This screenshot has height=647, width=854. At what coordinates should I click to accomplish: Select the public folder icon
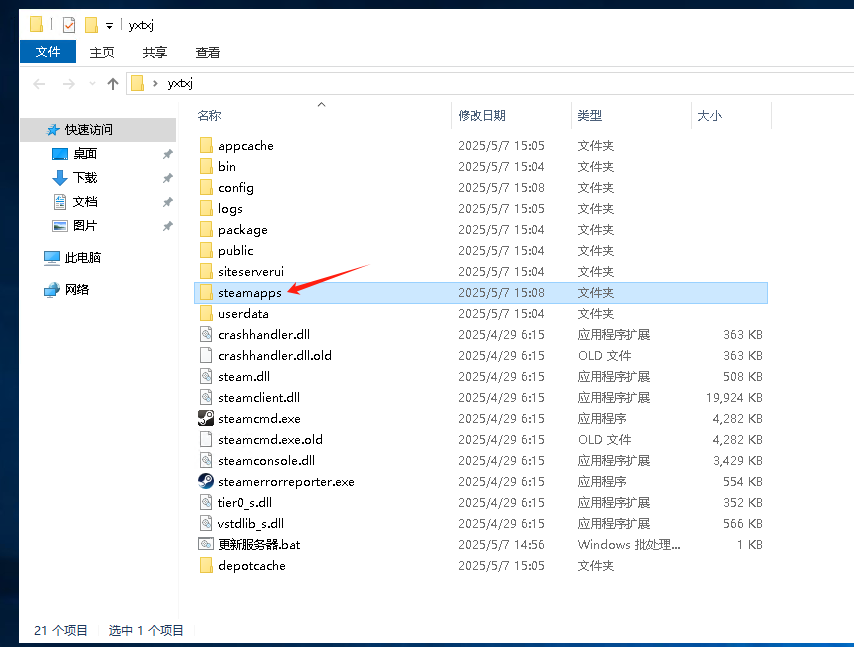coord(206,250)
